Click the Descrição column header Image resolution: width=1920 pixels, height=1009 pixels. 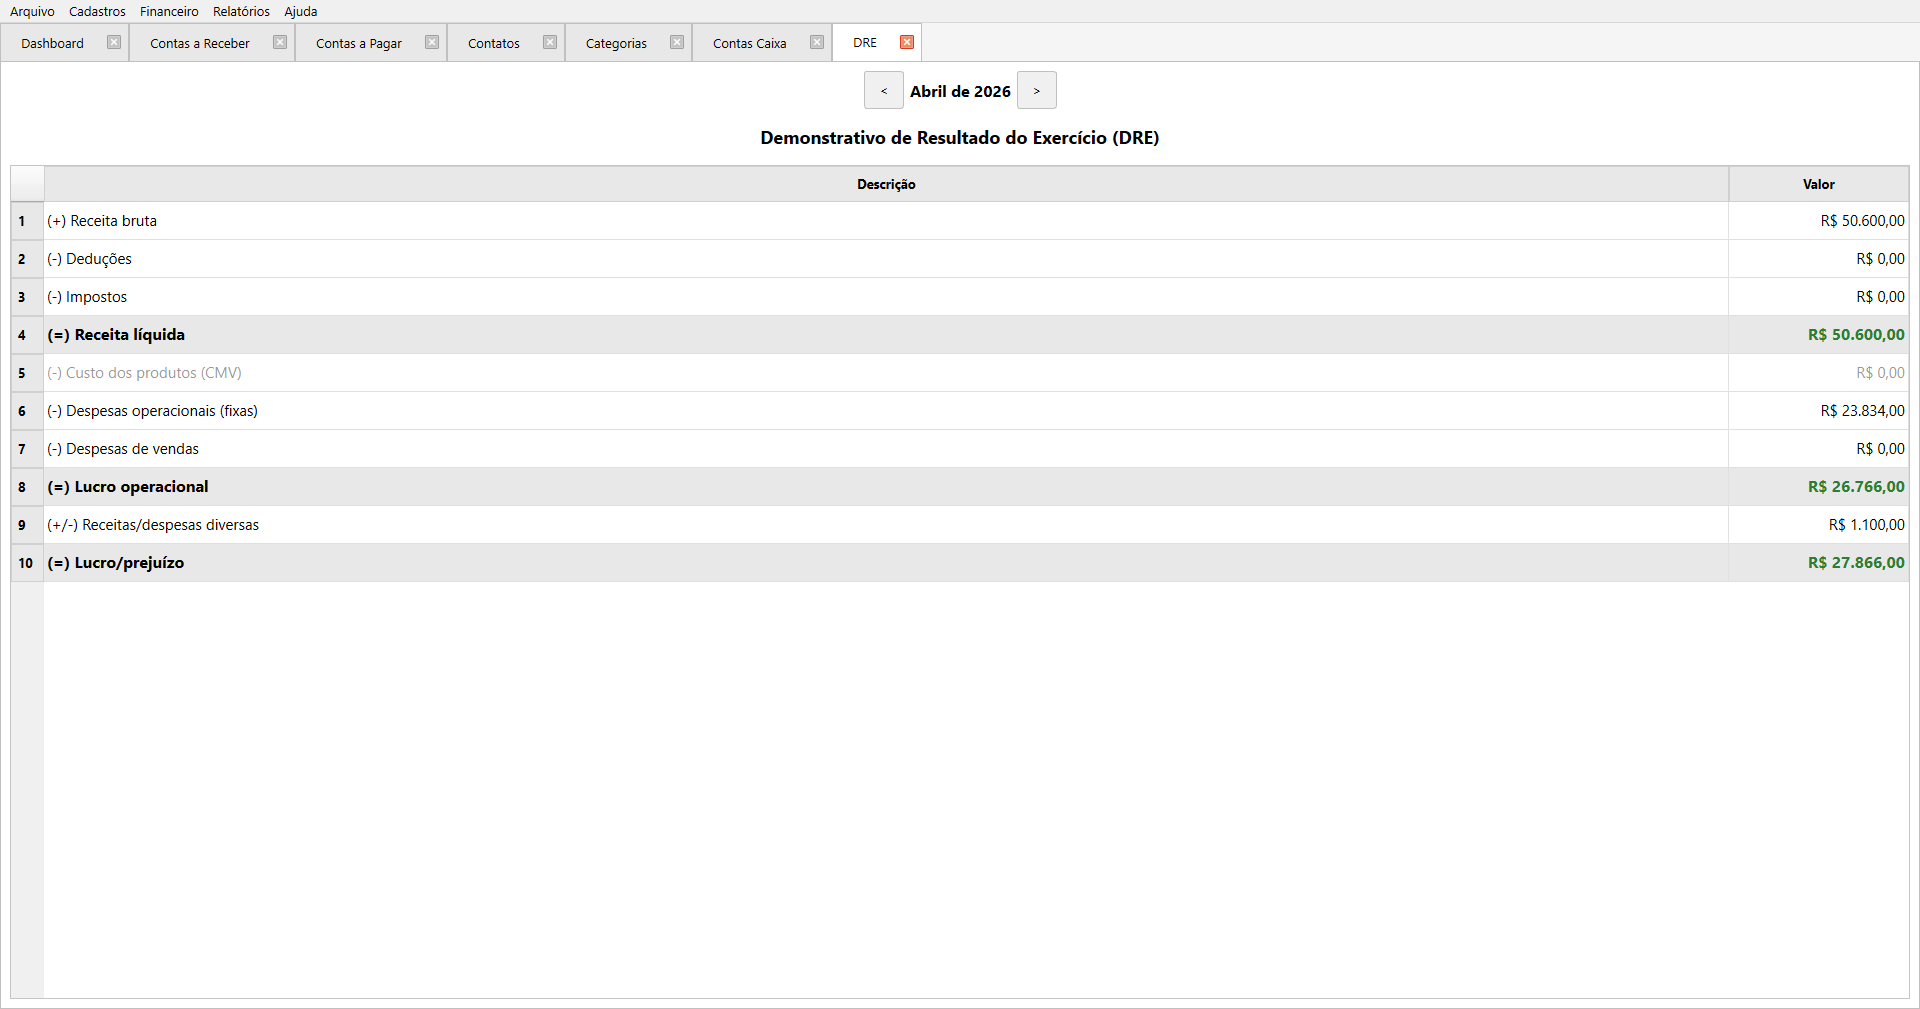(x=886, y=185)
